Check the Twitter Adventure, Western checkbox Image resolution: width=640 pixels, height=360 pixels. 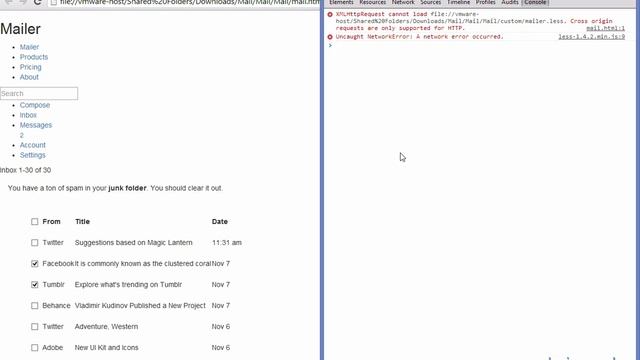click(x=35, y=327)
